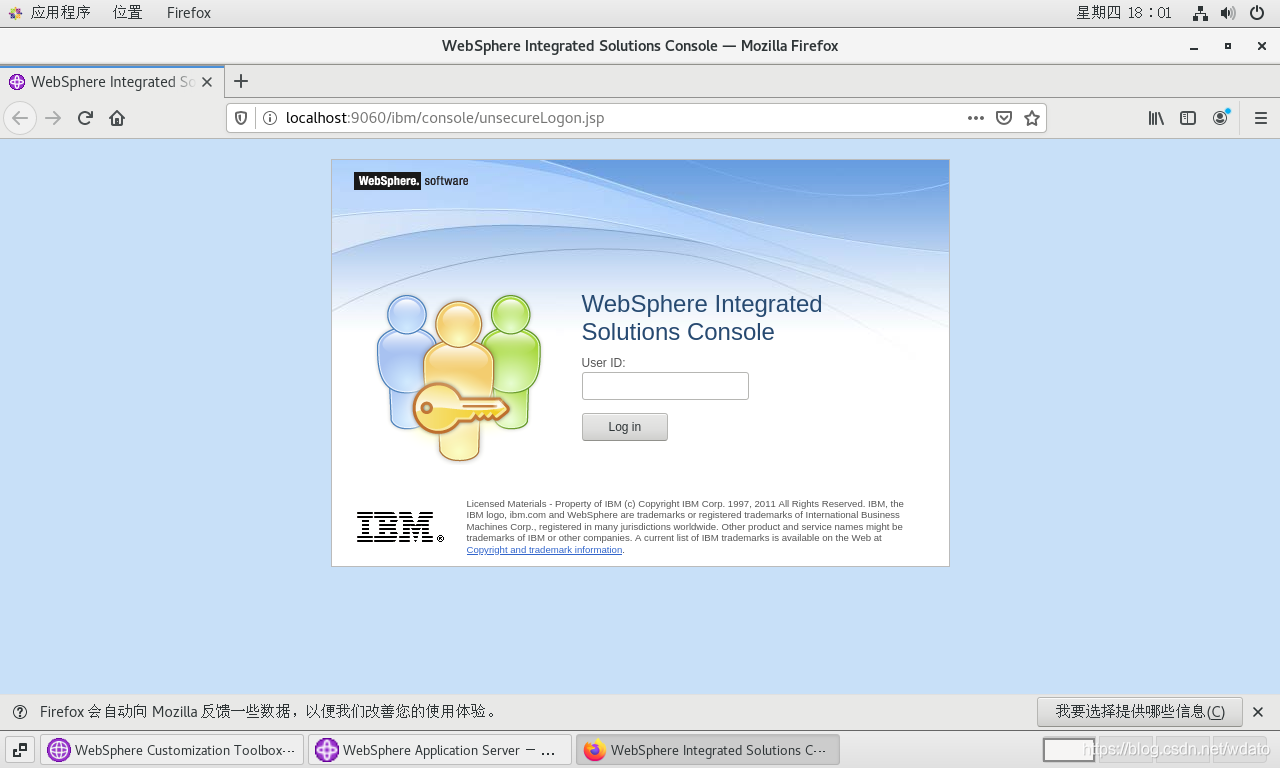Open Firefox Library icon
Viewport: 1280px width, 768px height.
click(1156, 118)
